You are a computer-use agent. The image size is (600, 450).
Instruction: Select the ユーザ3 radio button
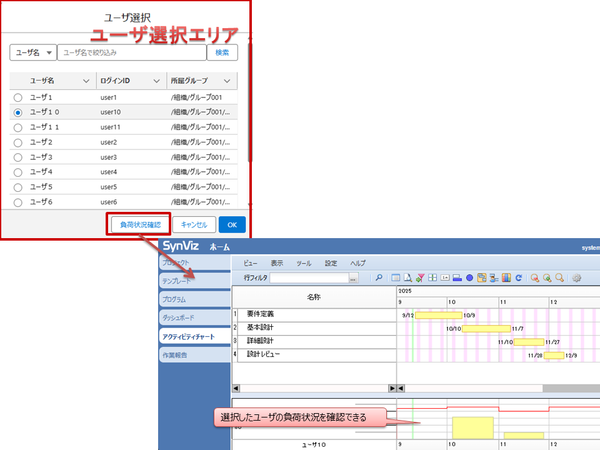(18, 157)
